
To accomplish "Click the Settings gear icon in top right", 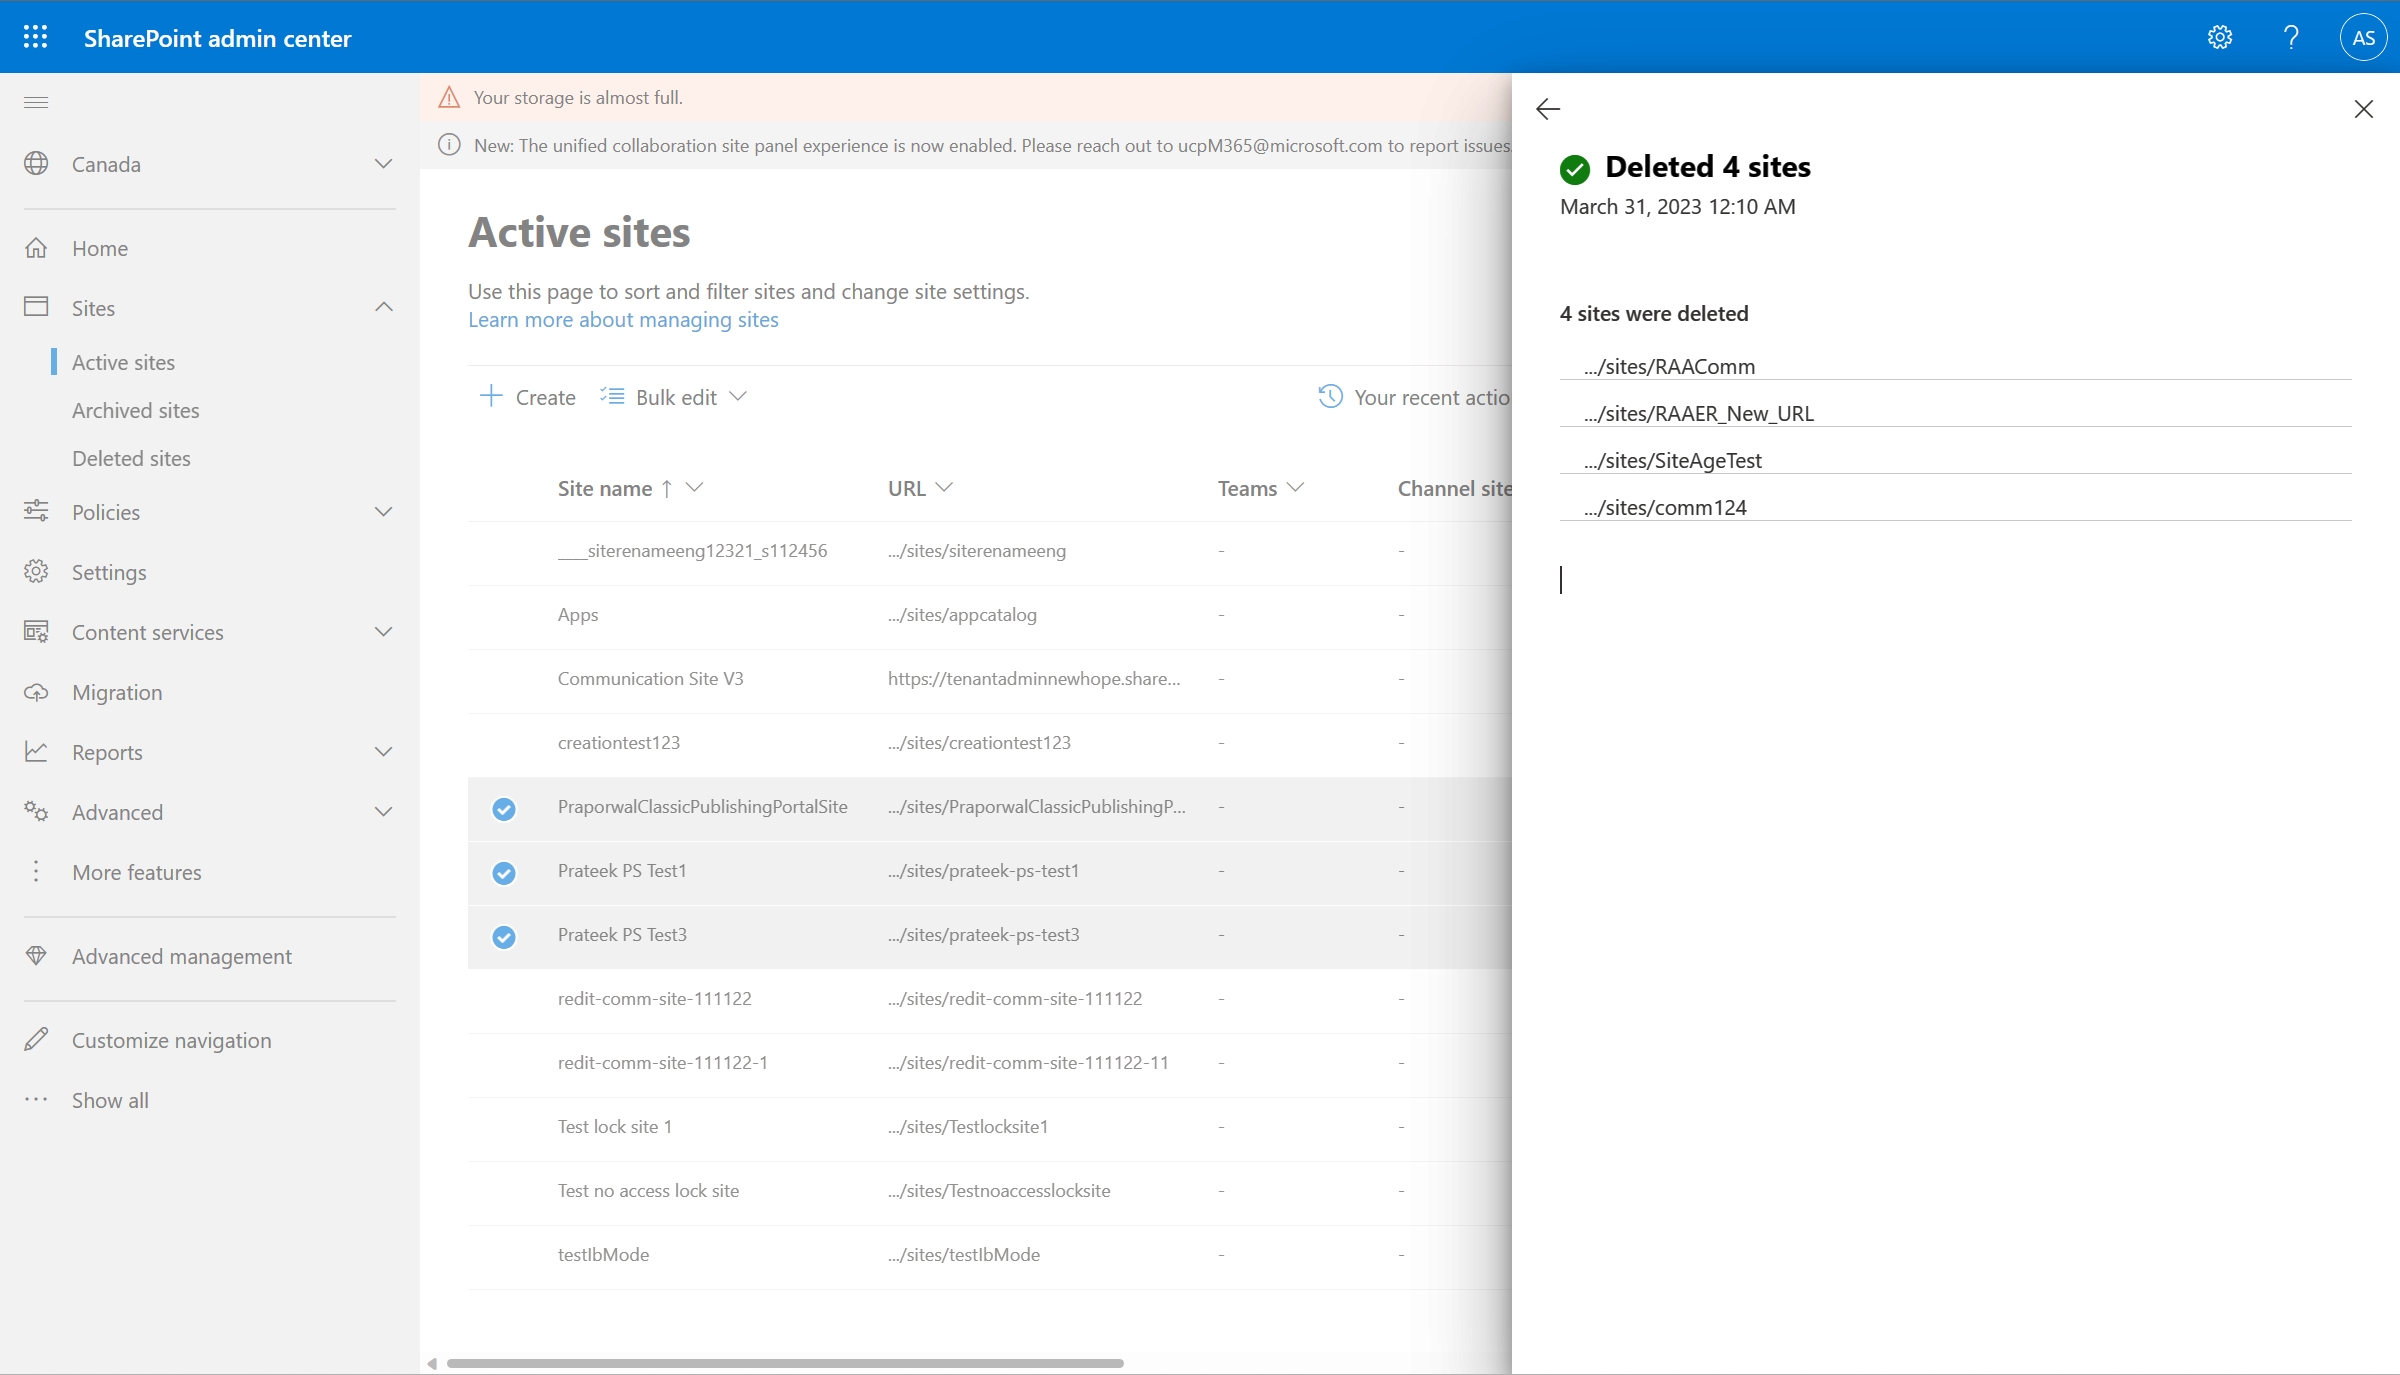I will tap(2222, 36).
